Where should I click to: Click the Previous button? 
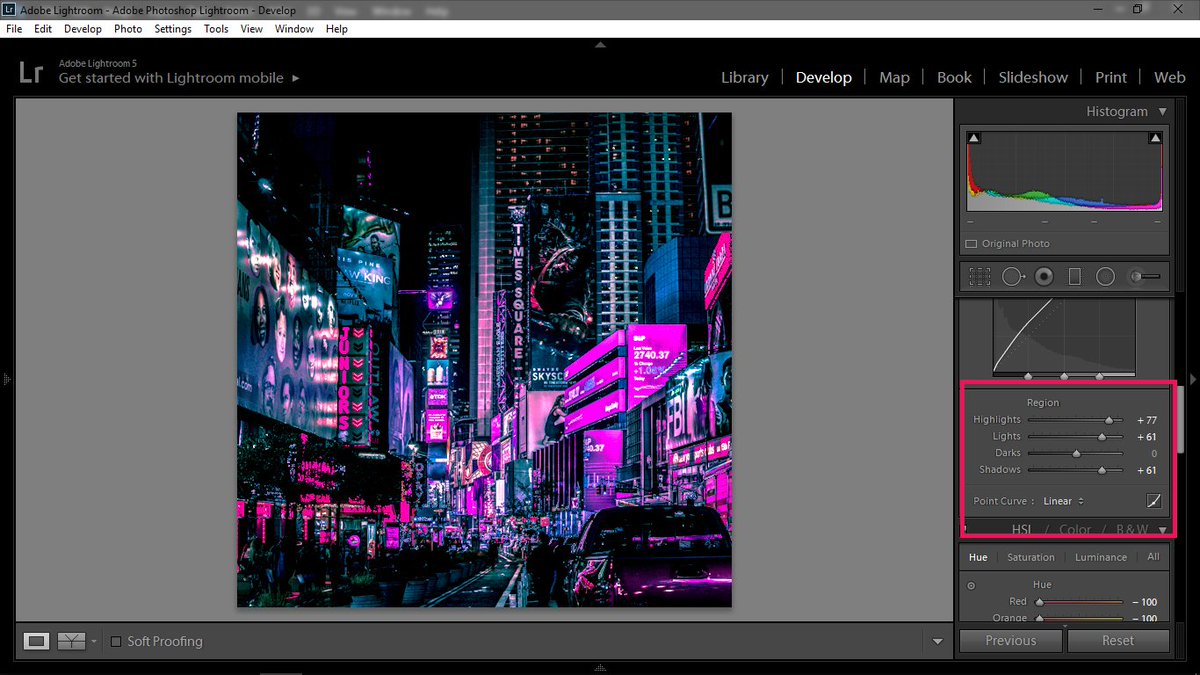tap(1010, 641)
